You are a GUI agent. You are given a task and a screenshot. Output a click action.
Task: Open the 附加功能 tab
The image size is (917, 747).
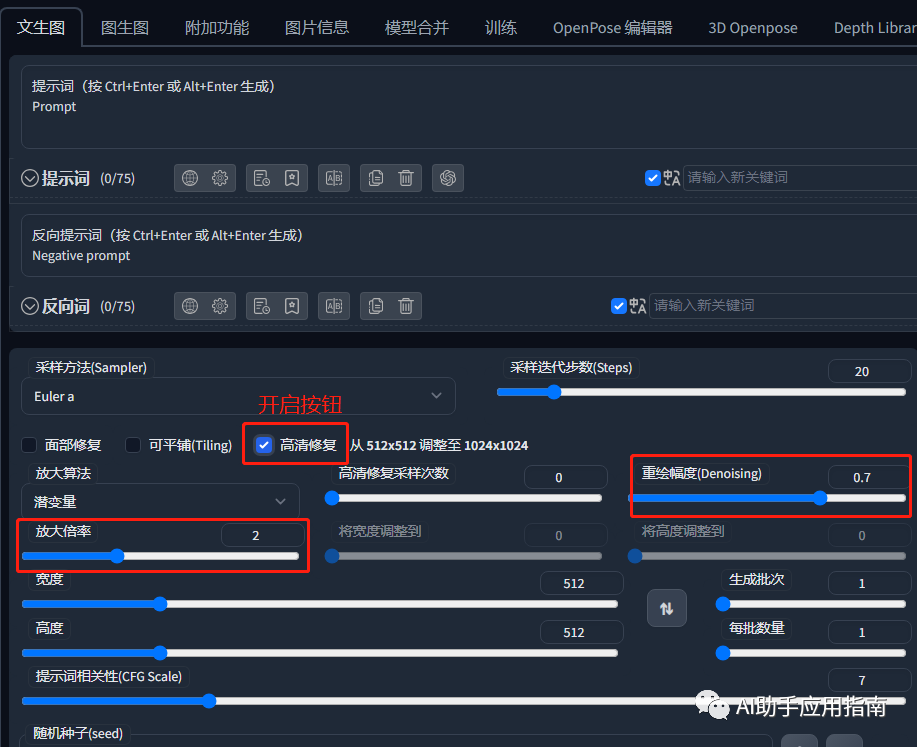[x=217, y=27]
